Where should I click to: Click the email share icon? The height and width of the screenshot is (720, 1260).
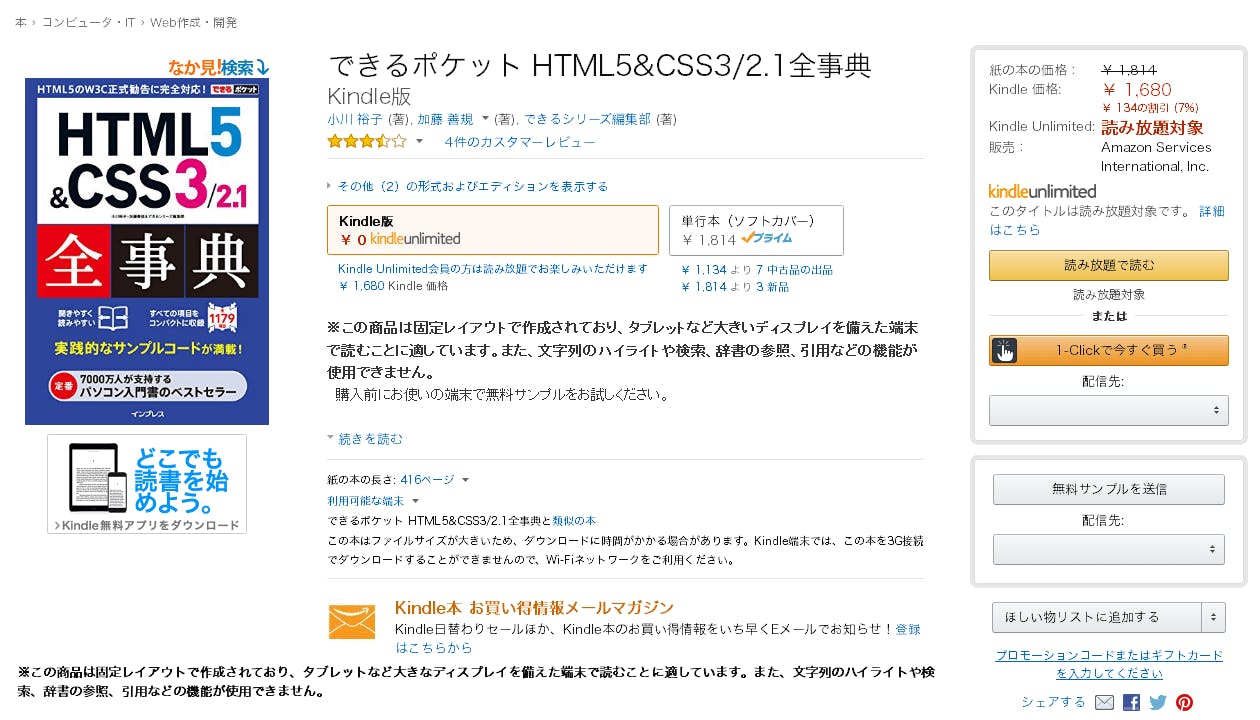click(1105, 702)
